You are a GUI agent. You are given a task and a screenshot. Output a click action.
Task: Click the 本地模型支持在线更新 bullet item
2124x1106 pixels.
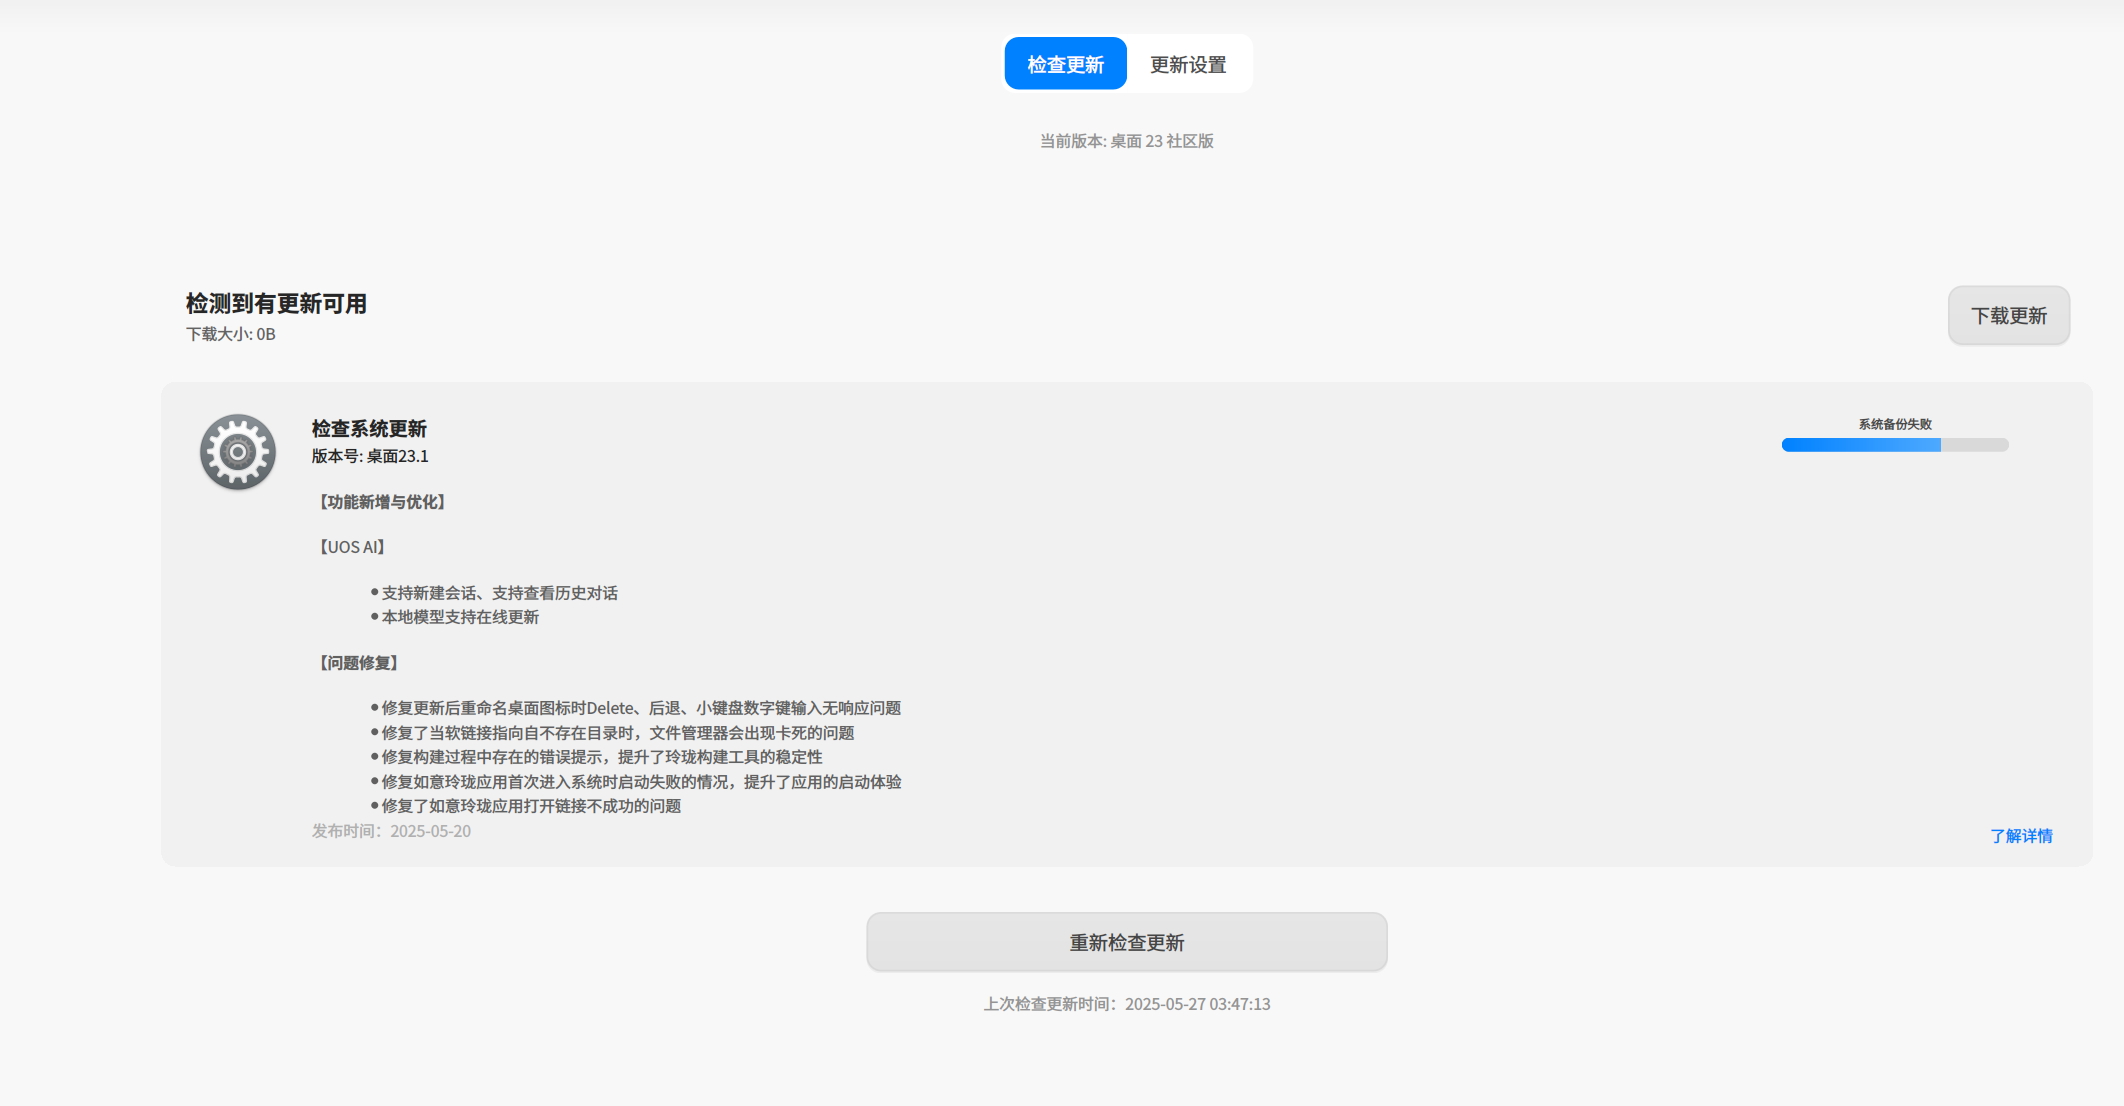(x=455, y=617)
